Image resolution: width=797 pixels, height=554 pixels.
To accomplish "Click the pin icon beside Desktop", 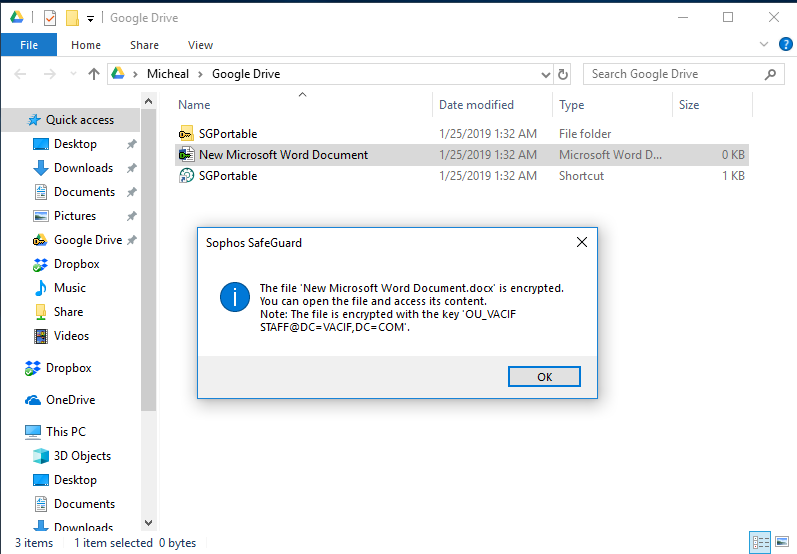I will 132,144.
